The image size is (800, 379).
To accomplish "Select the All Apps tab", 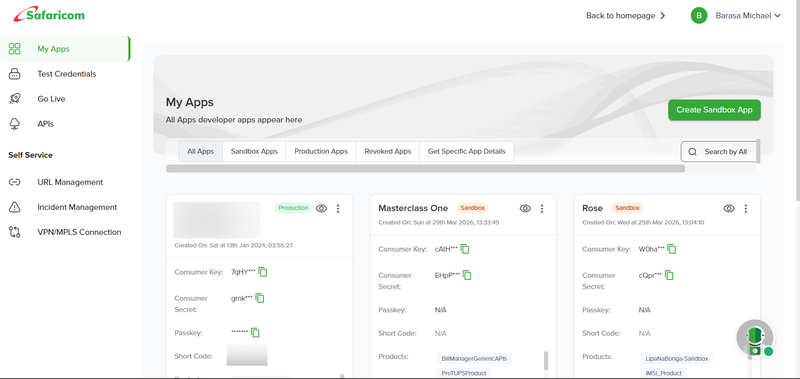I will (201, 151).
